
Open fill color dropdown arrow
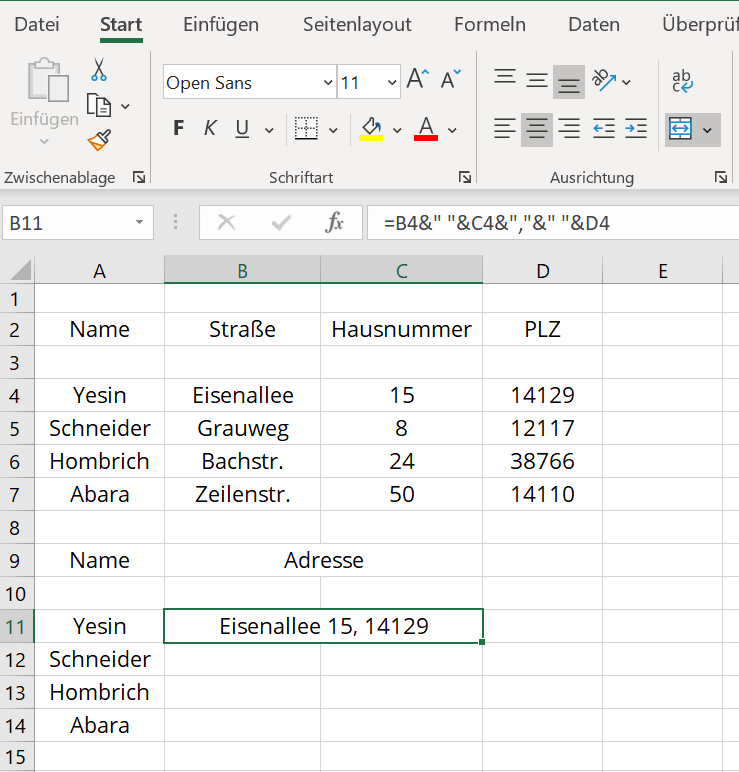click(x=397, y=130)
